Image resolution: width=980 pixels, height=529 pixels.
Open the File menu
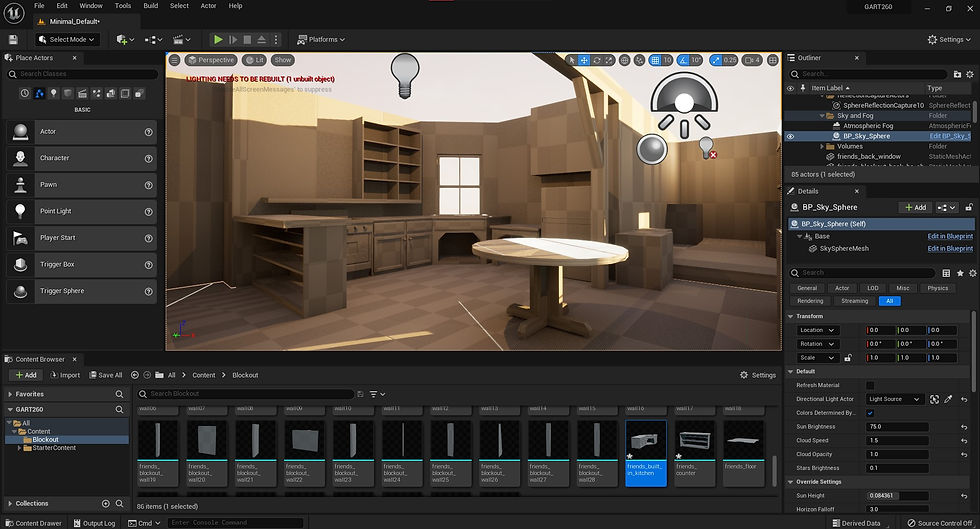point(39,6)
